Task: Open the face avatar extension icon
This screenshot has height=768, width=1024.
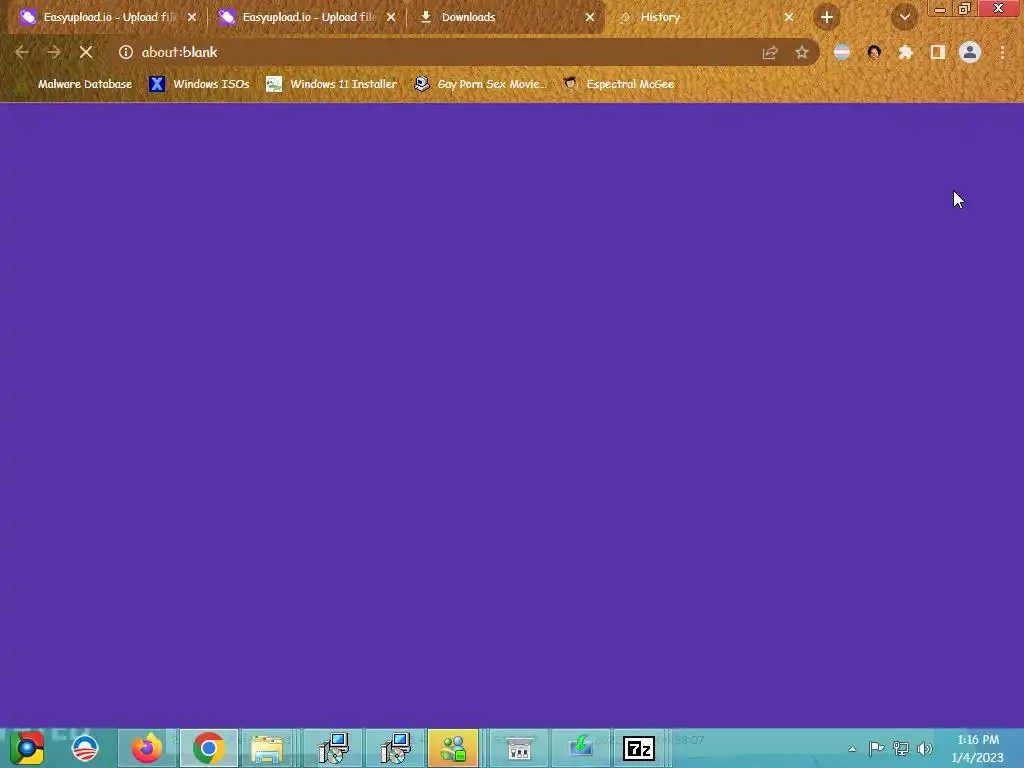Action: (x=874, y=52)
